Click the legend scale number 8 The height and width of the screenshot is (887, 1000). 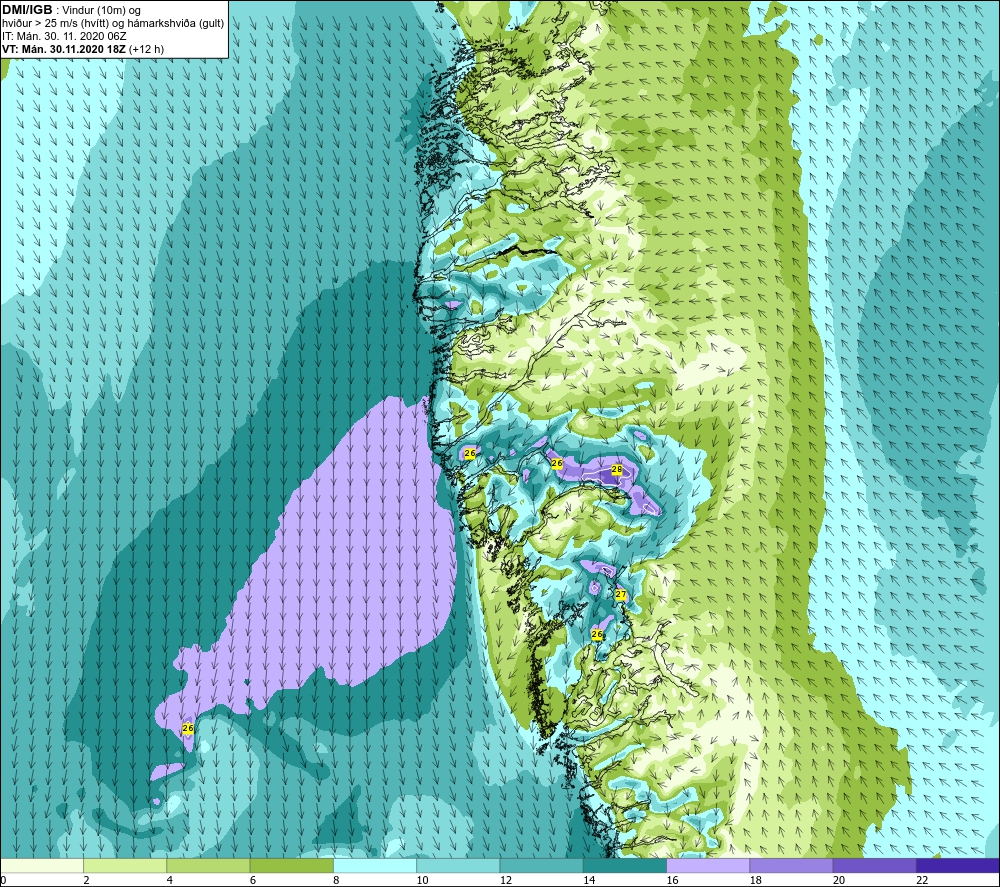[x=336, y=881]
